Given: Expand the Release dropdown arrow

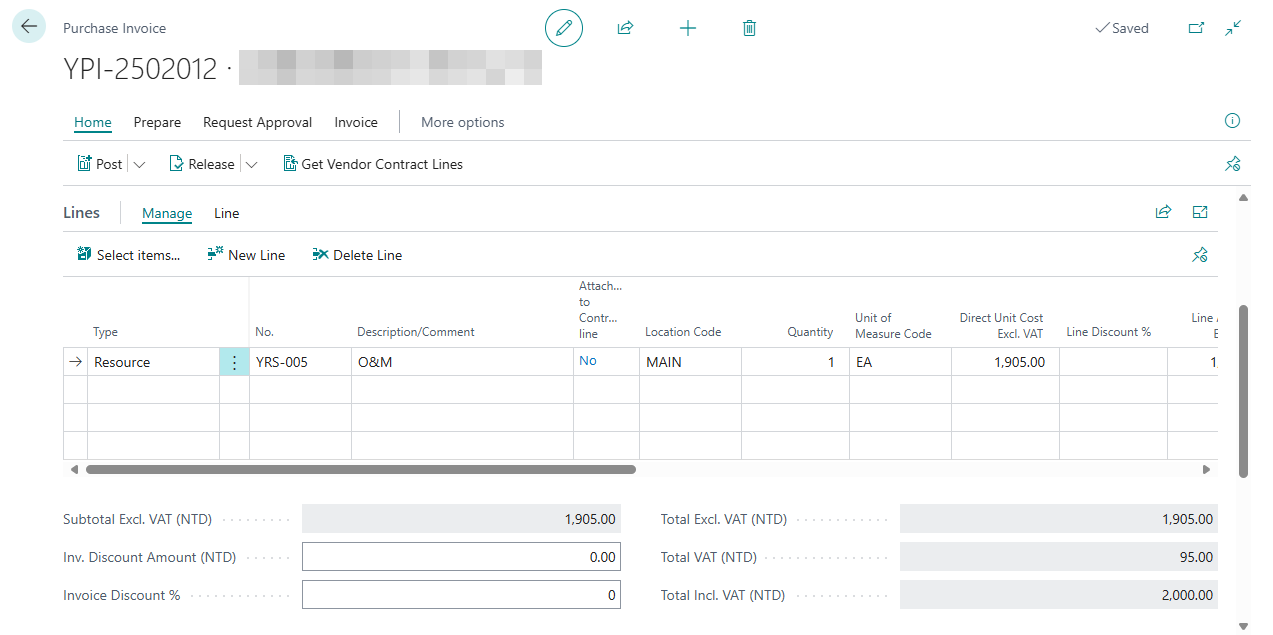Looking at the screenshot, I should click(251, 164).
